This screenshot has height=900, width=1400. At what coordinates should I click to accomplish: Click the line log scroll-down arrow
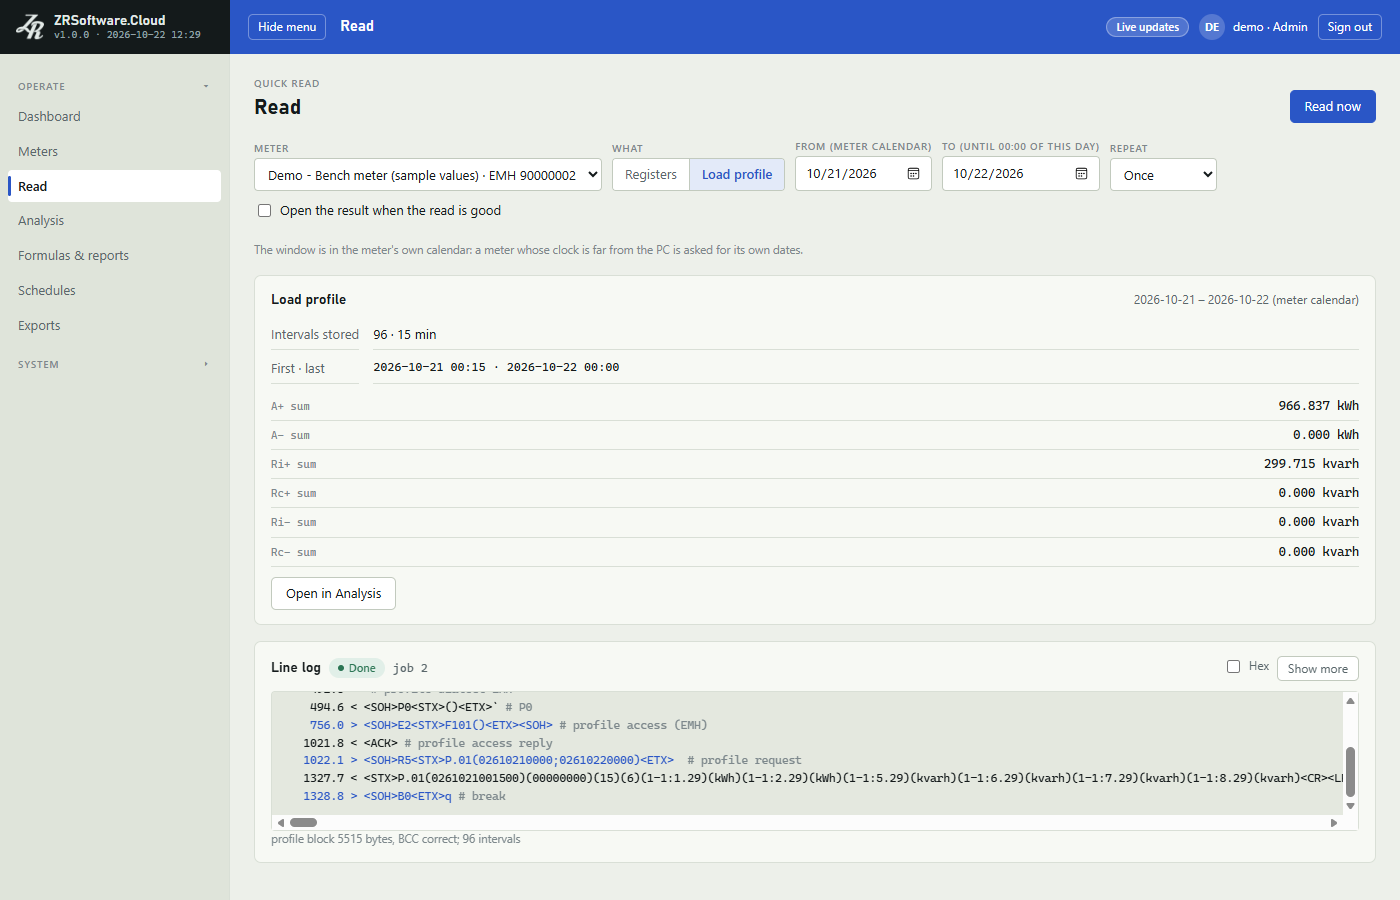tap(1350, 806)
